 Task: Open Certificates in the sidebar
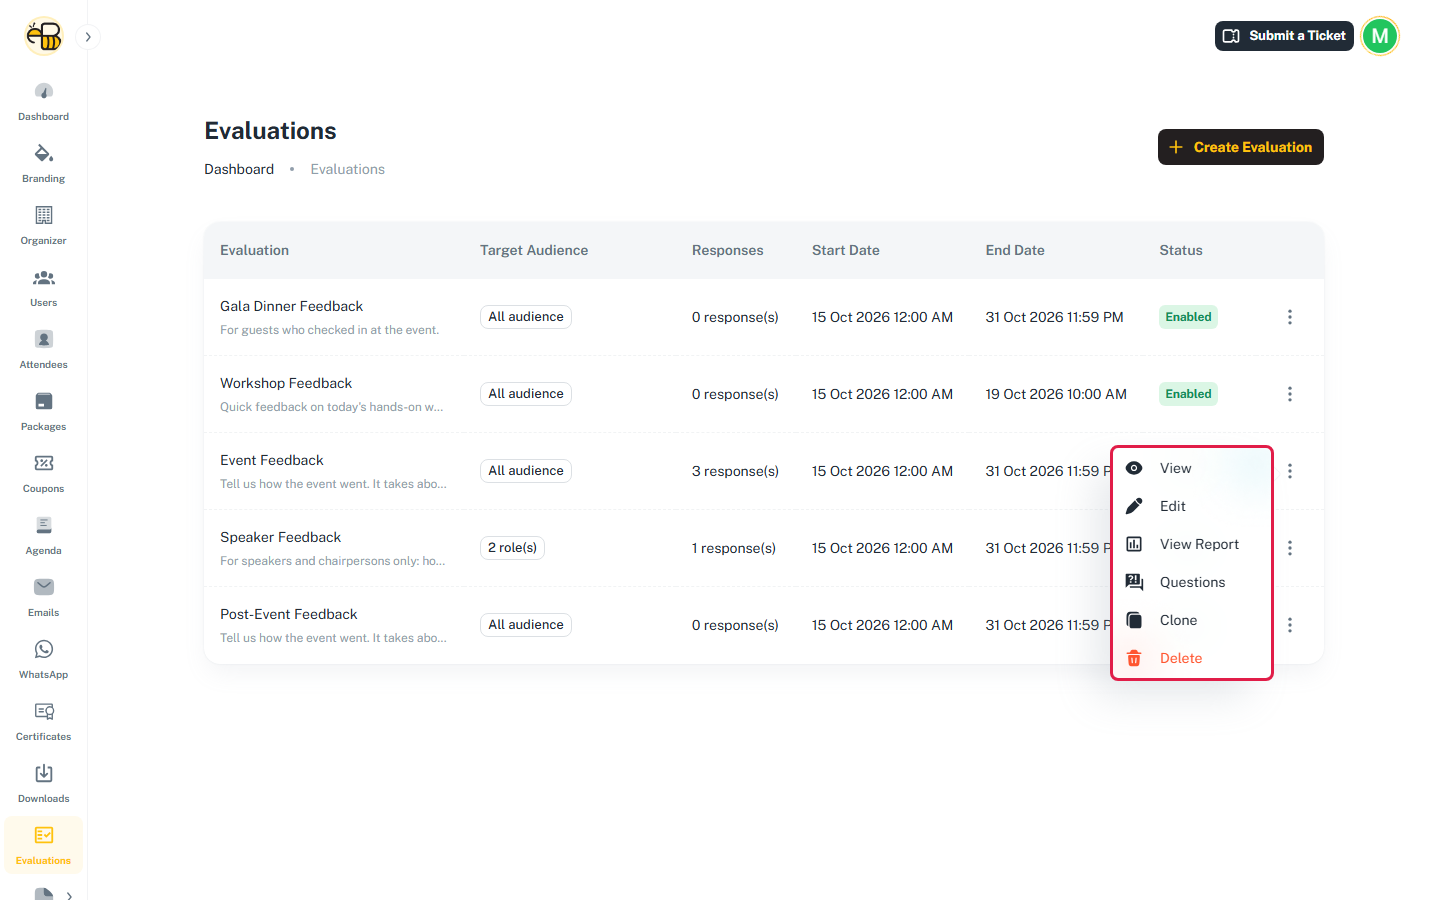pos(44,721)
